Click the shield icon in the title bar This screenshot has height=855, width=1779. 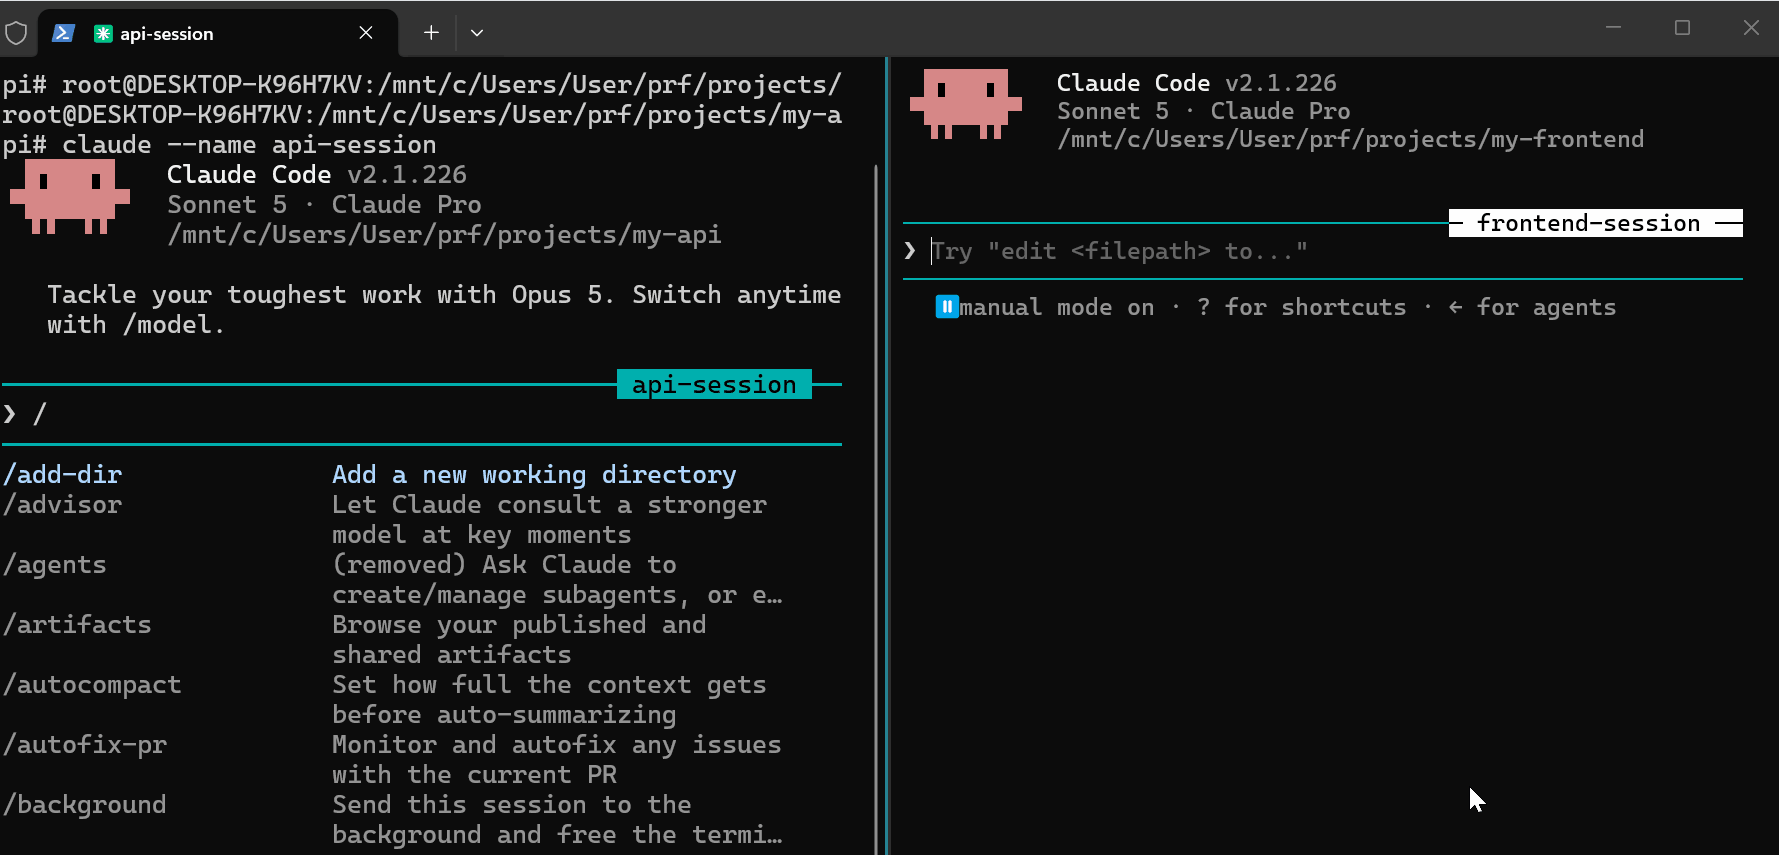point(16,33)
